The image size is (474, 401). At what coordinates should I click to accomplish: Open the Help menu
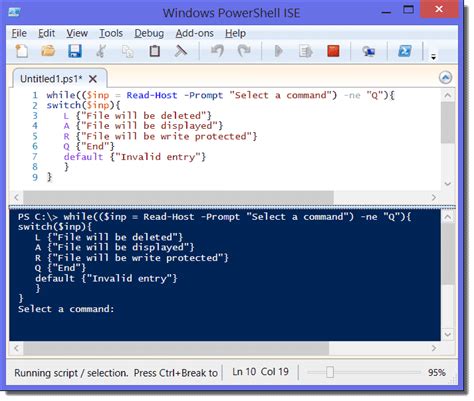tap(235, 33)
